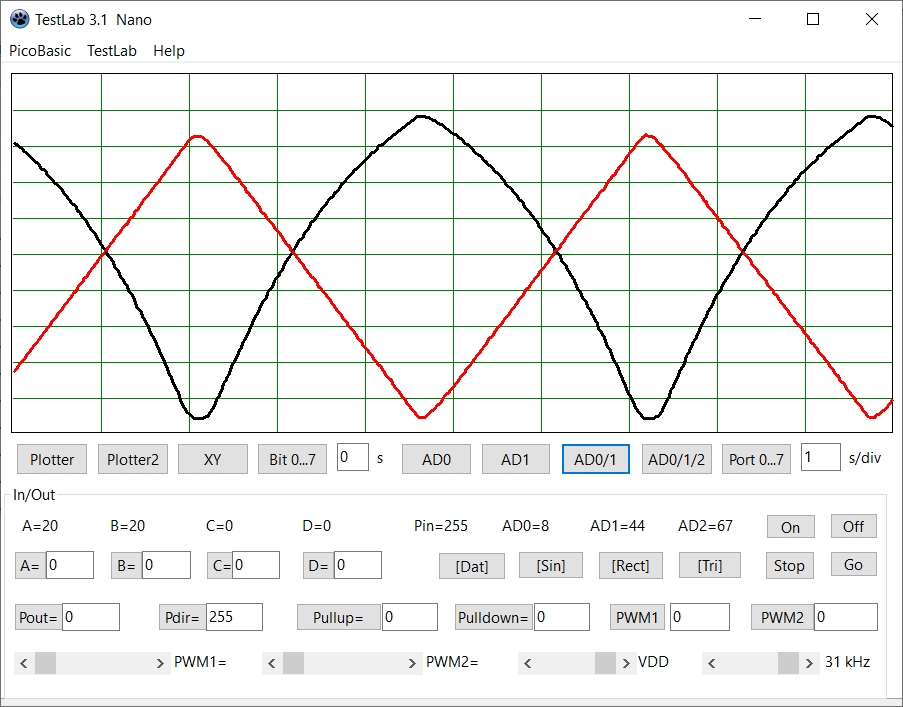Image resolution: width=903 pixels, height=707 pixels.
Task: Click the Port 0...7 button
Action: [756, 459]
